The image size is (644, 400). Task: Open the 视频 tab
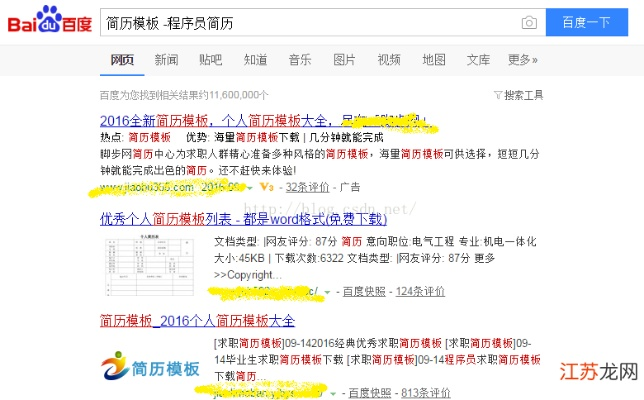(x=389, y=60)
